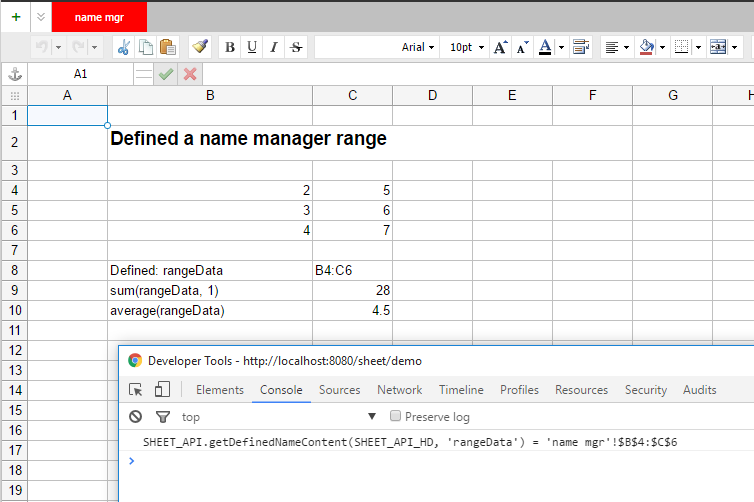Viewport: 754px width, 502px height.
Task: Click into the formula bar input
Action: pos(478,74)
